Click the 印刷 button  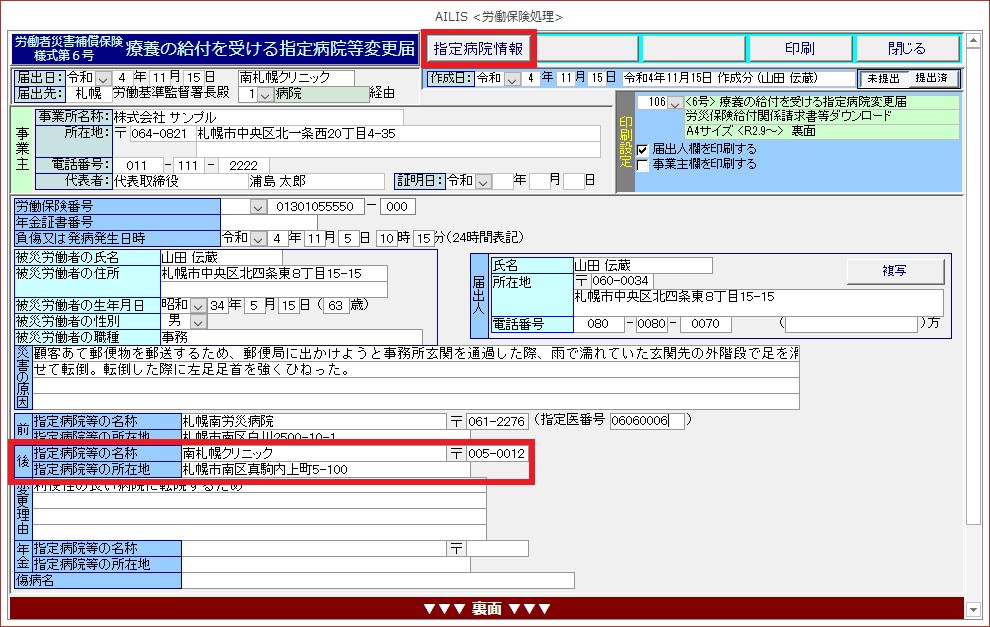tap(799, 48)
